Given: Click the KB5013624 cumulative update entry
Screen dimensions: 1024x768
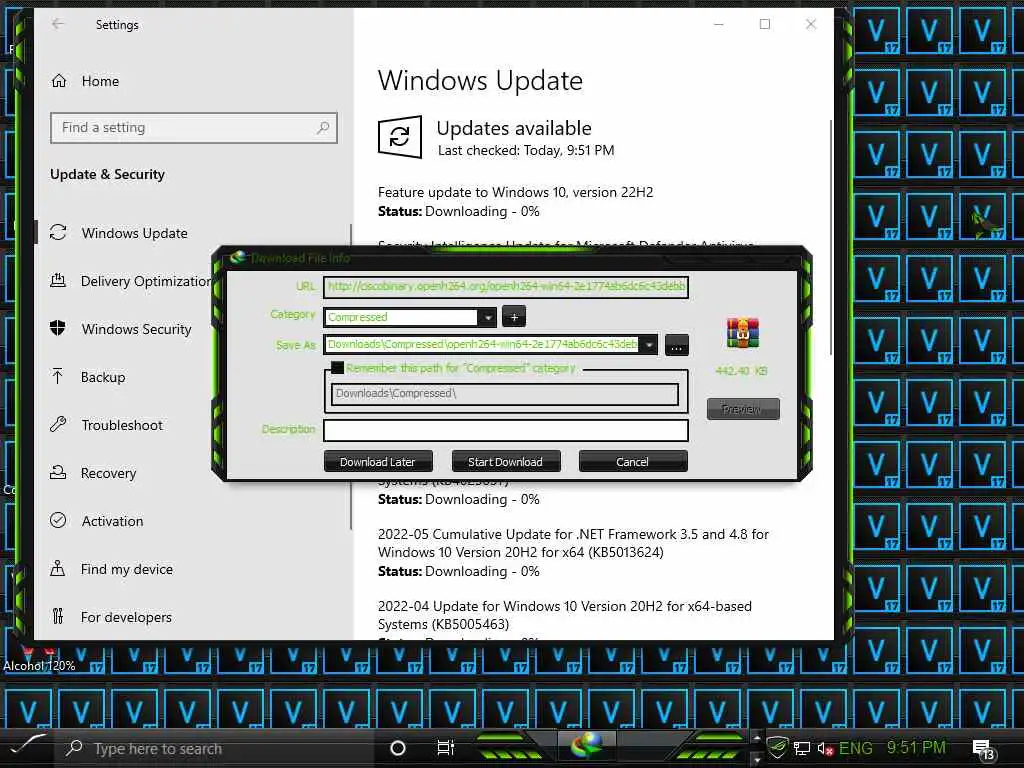Looking at the screenshot, I should tap(573, 543).
